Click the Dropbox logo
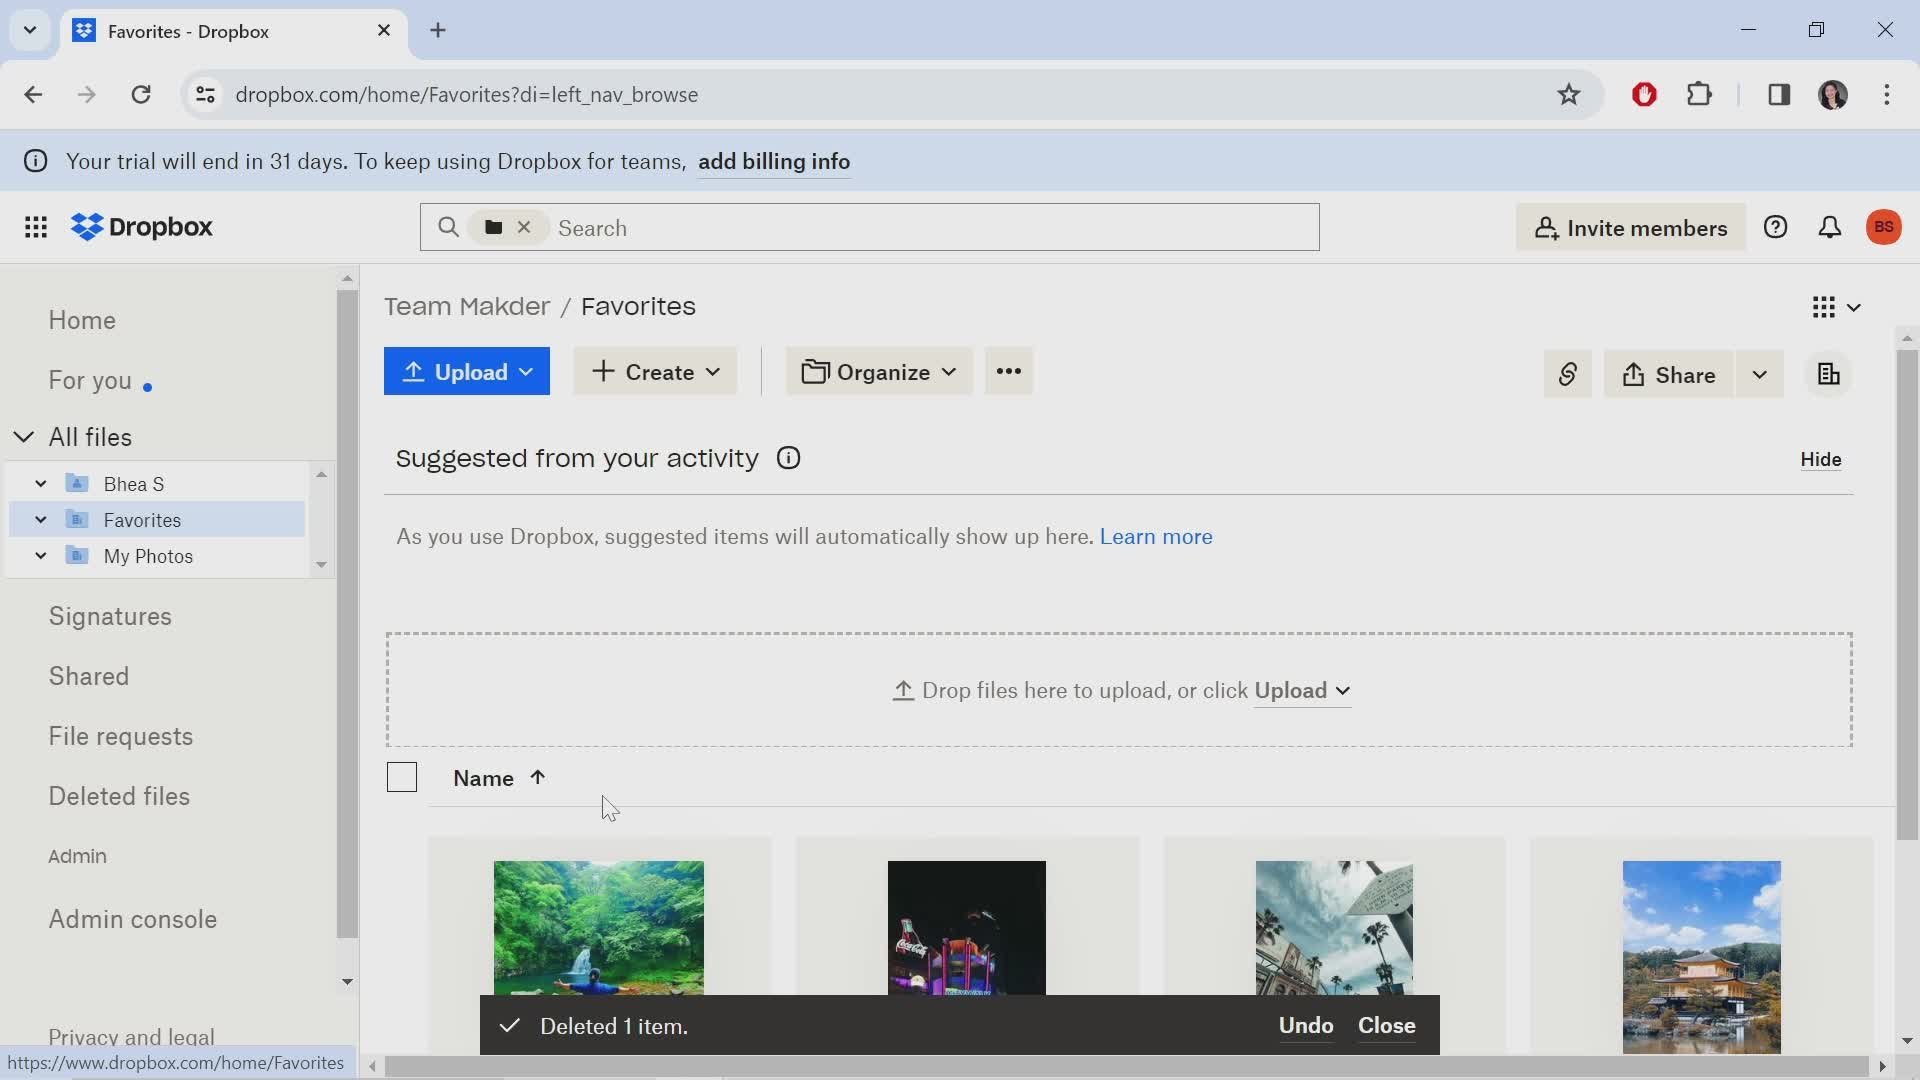 (142, 228)
